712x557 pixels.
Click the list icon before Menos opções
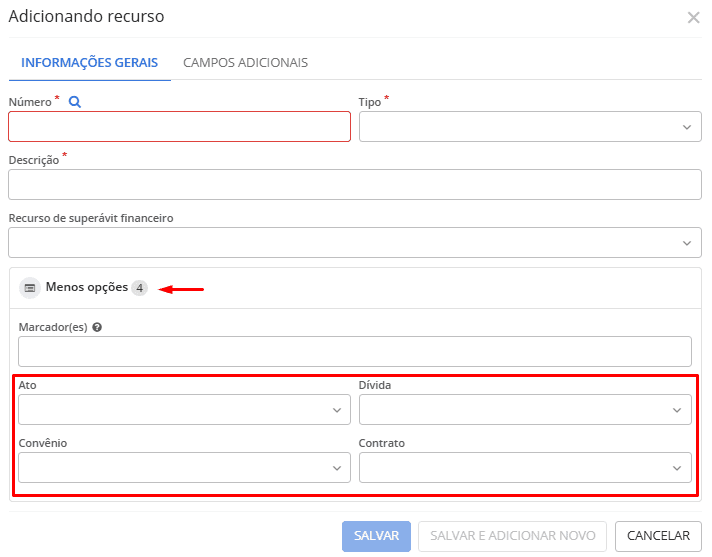click(30, 288)
